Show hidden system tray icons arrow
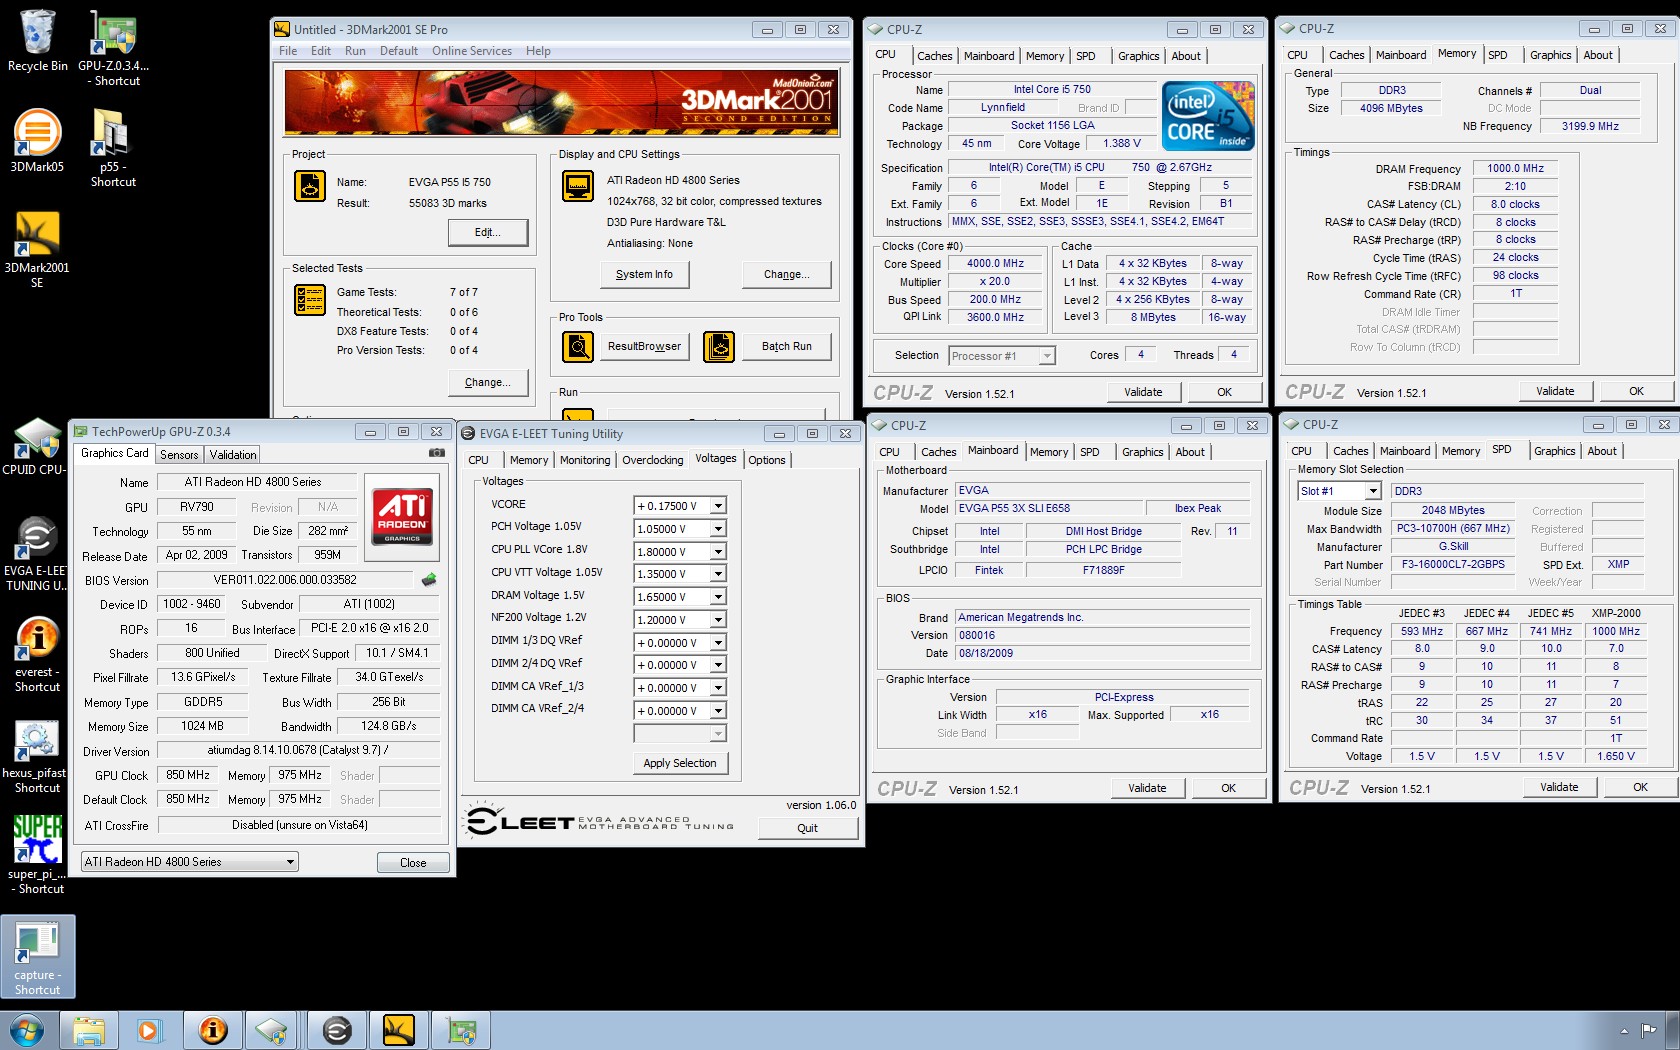Image resolution: width=1680 pixels, height=1050 pixels. pyautogui.click(x=1623, y=1030)
